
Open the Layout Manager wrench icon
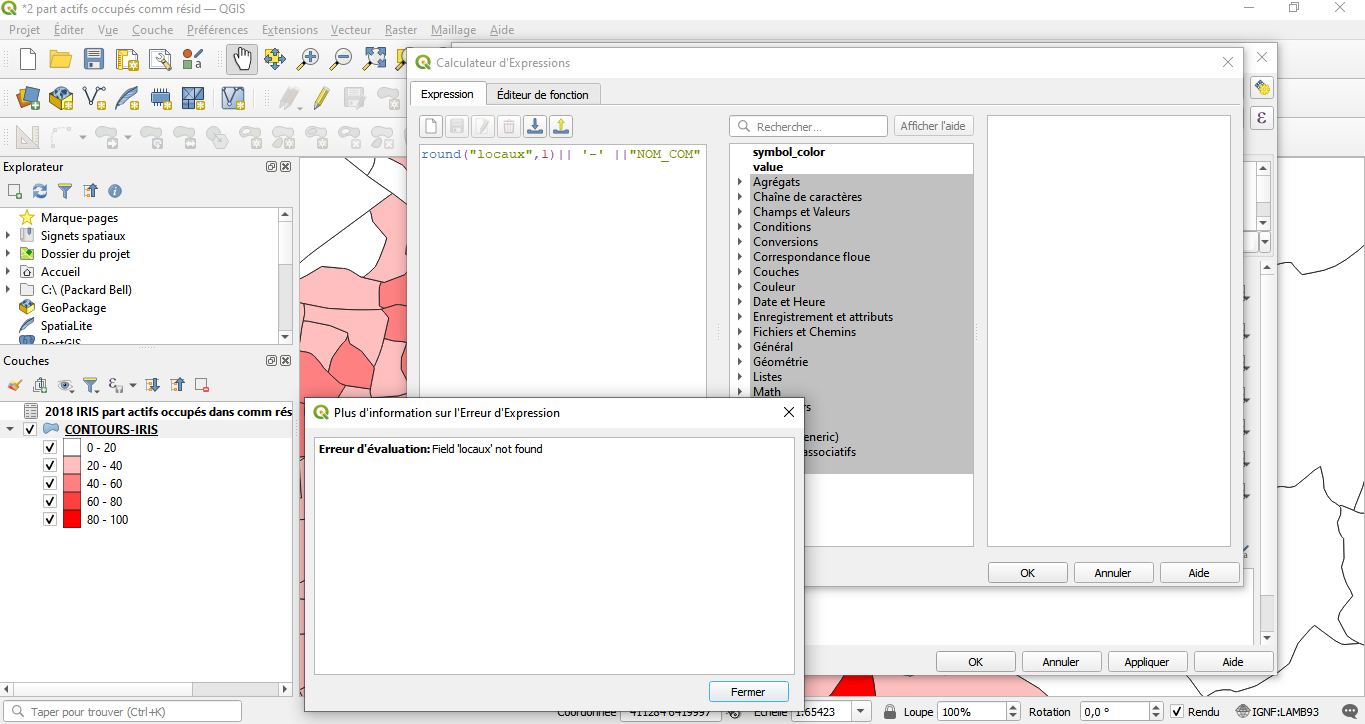pyautogui.click(x=160, y=59)
